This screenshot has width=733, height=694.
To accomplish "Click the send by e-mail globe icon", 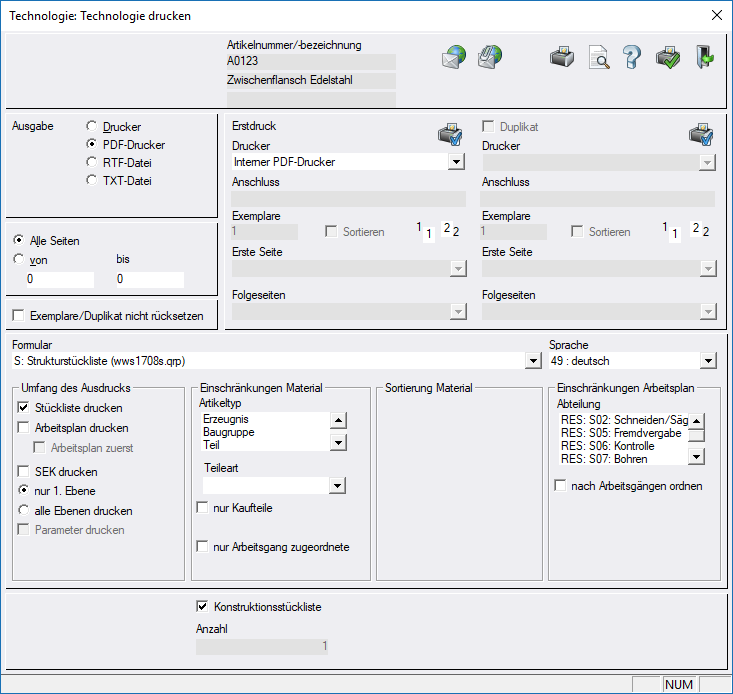I will click(x=454, y=58).
